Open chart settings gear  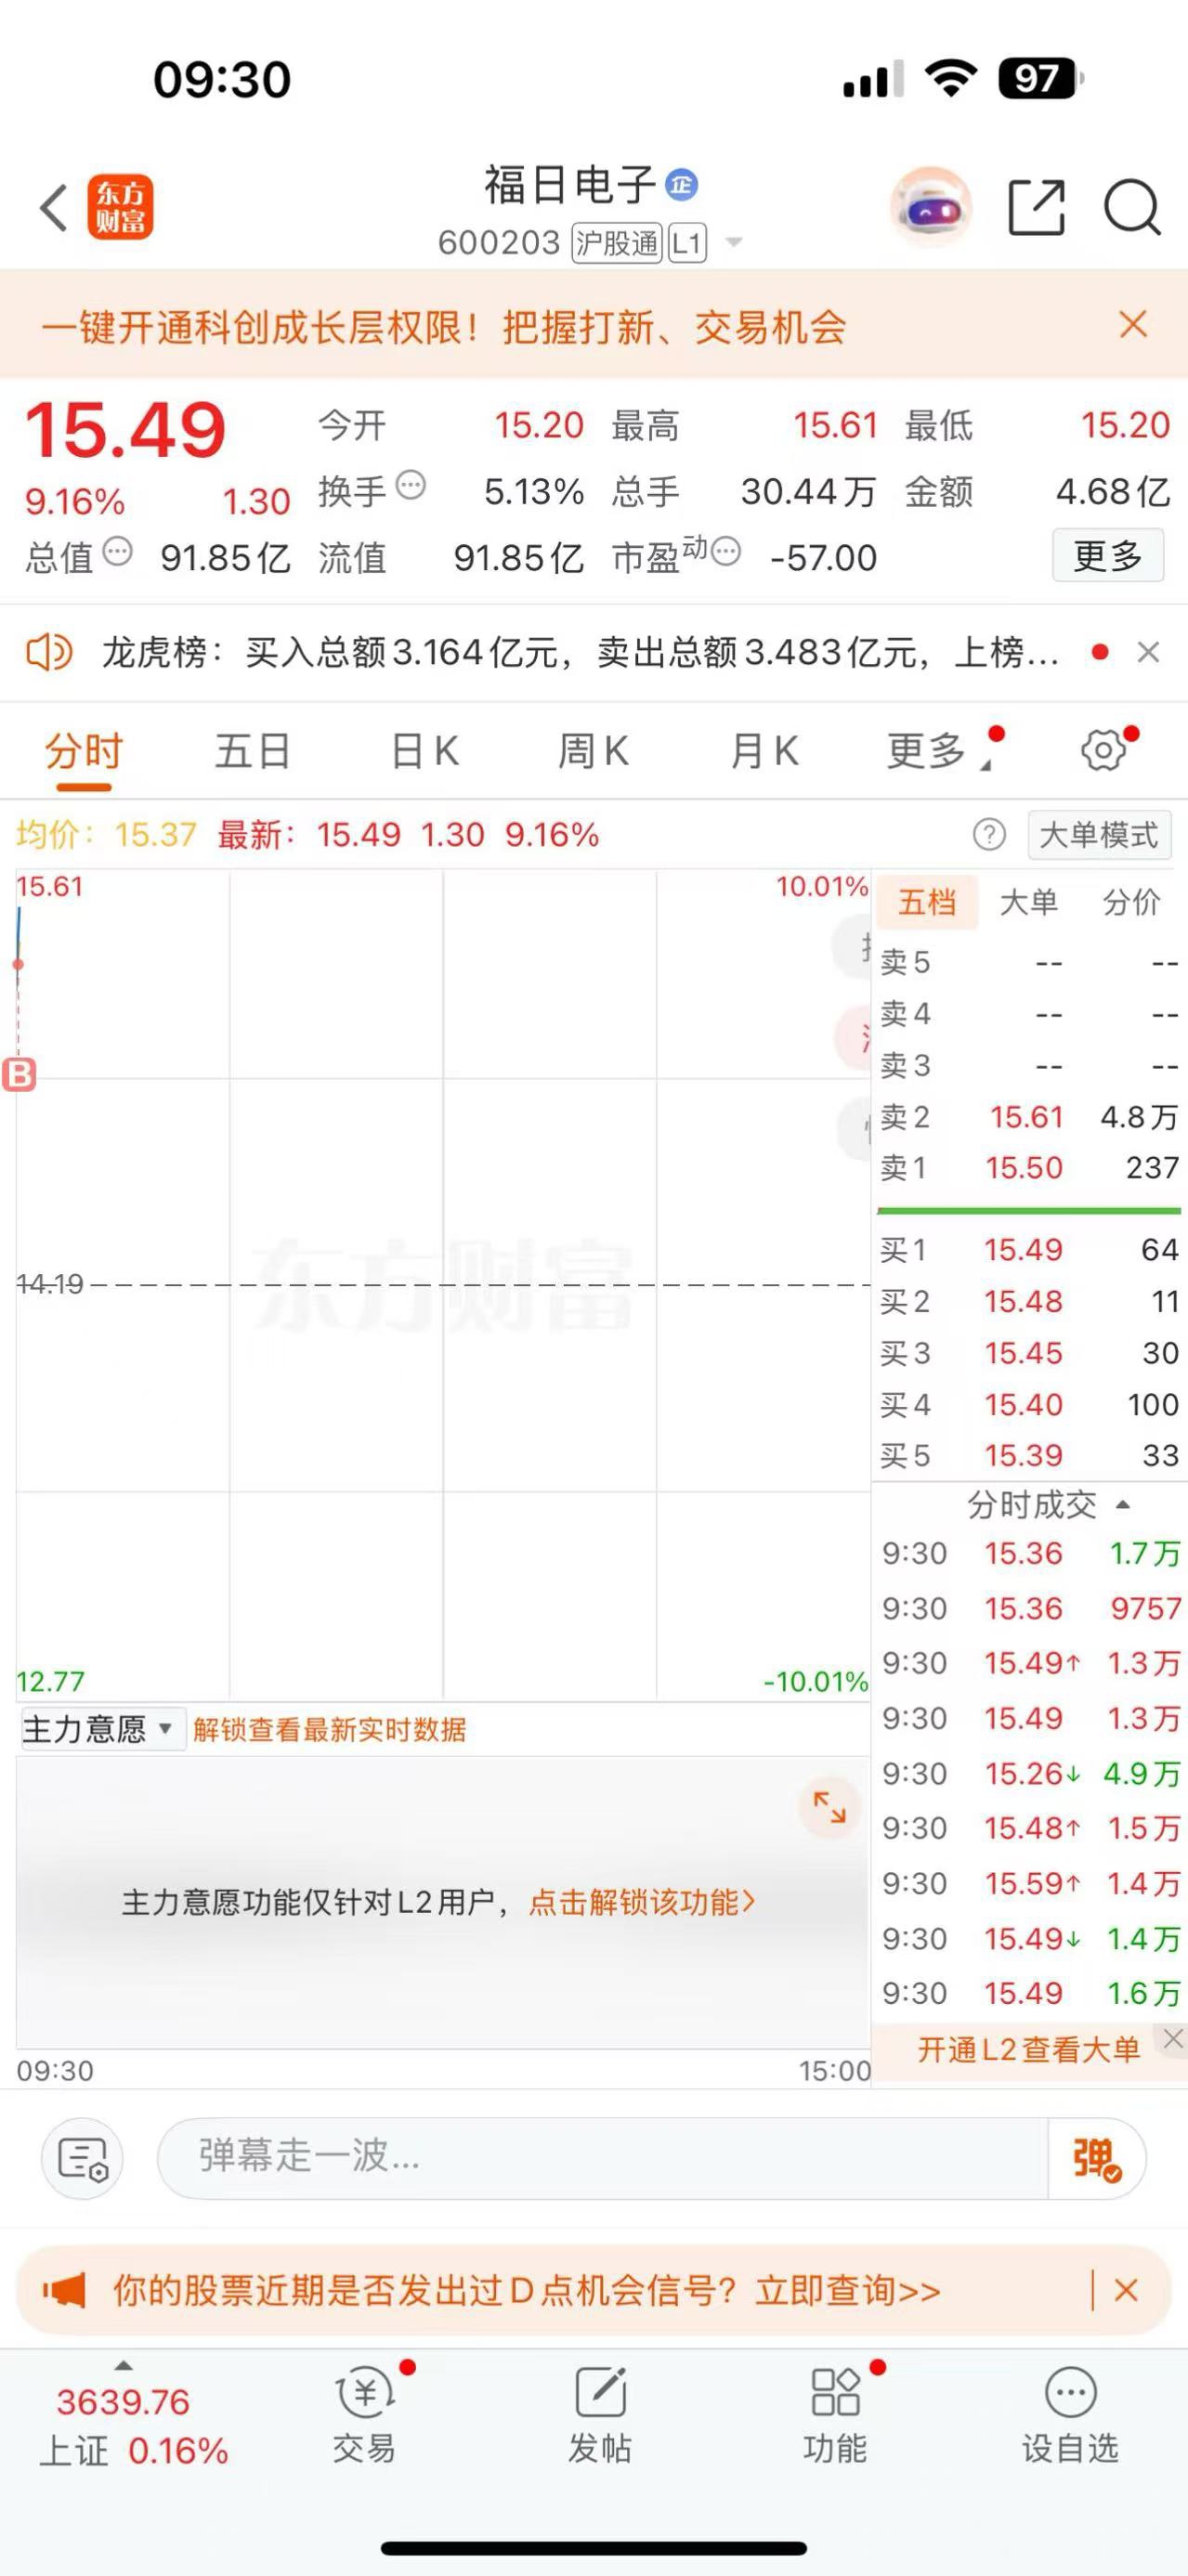point(1104,750)
